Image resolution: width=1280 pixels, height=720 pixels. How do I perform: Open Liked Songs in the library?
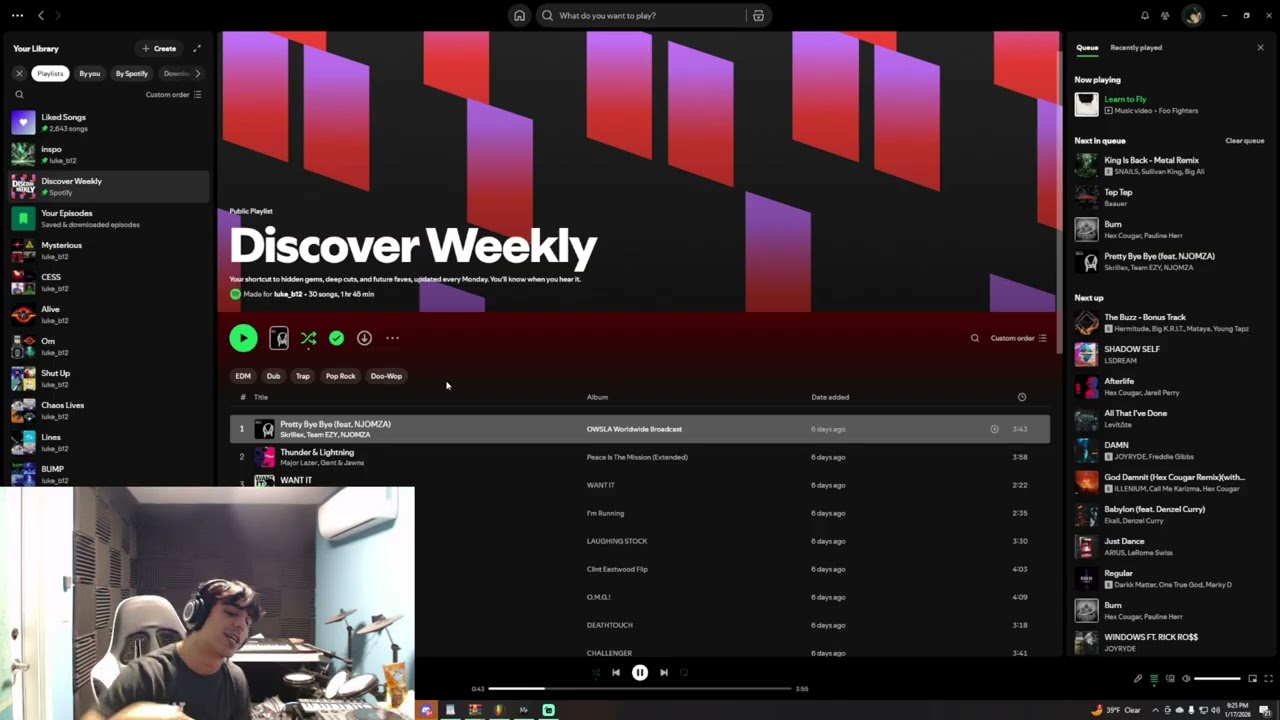pos(108,122)
